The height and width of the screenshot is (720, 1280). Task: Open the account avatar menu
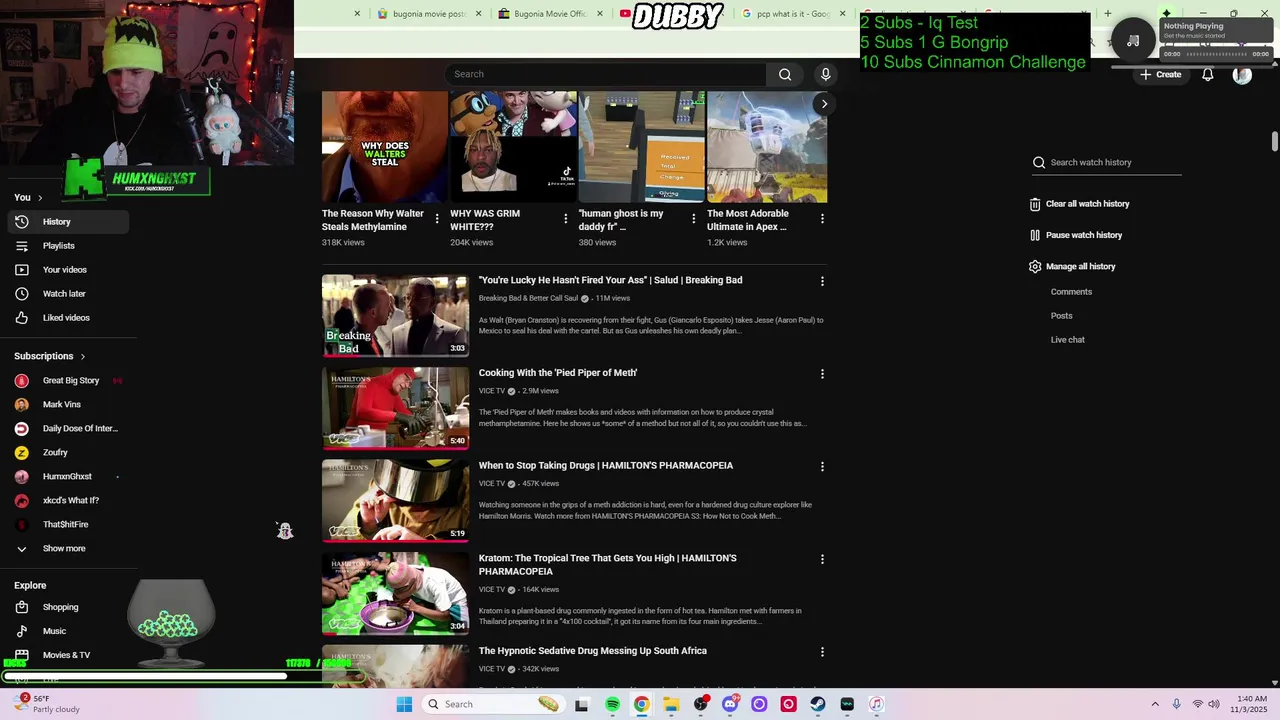pyautogui.click(x=1242, y=75)
